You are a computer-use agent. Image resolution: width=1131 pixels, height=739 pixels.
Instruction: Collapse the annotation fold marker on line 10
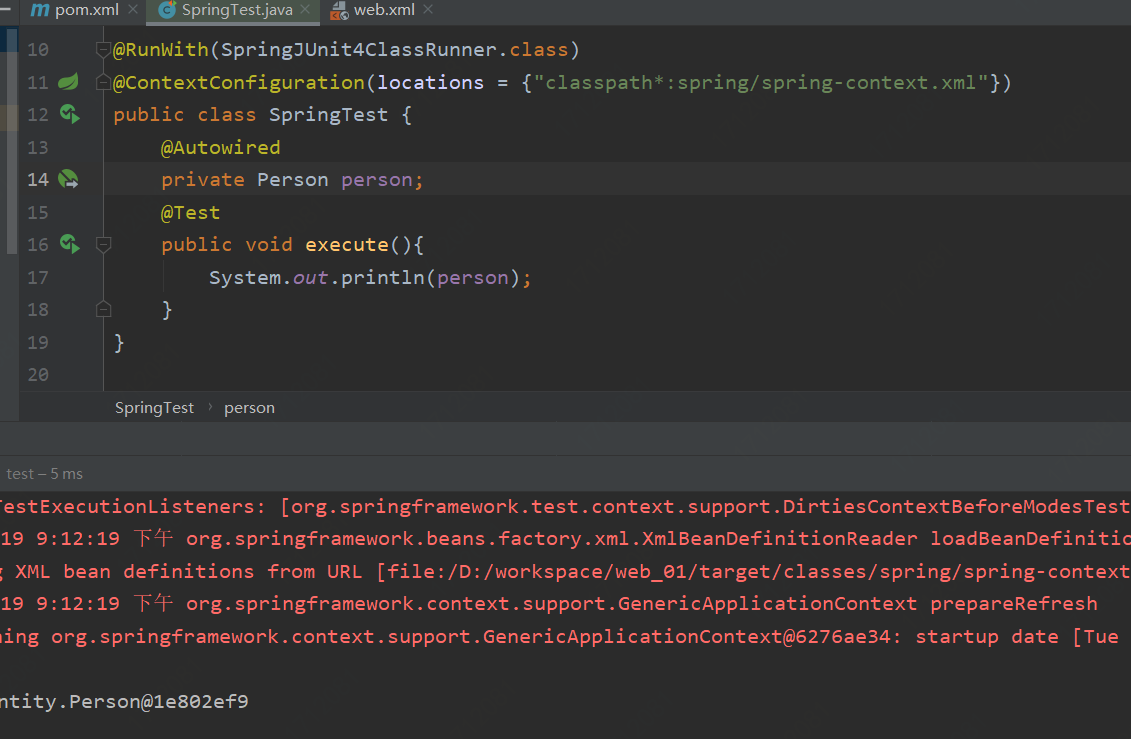point(103,50)
